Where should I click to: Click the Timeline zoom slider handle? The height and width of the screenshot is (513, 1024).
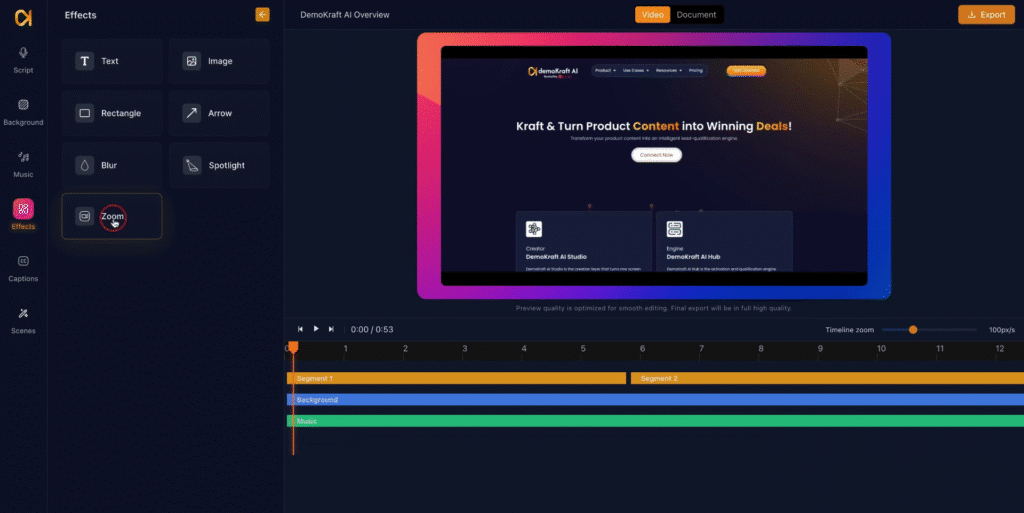point(913,329)
